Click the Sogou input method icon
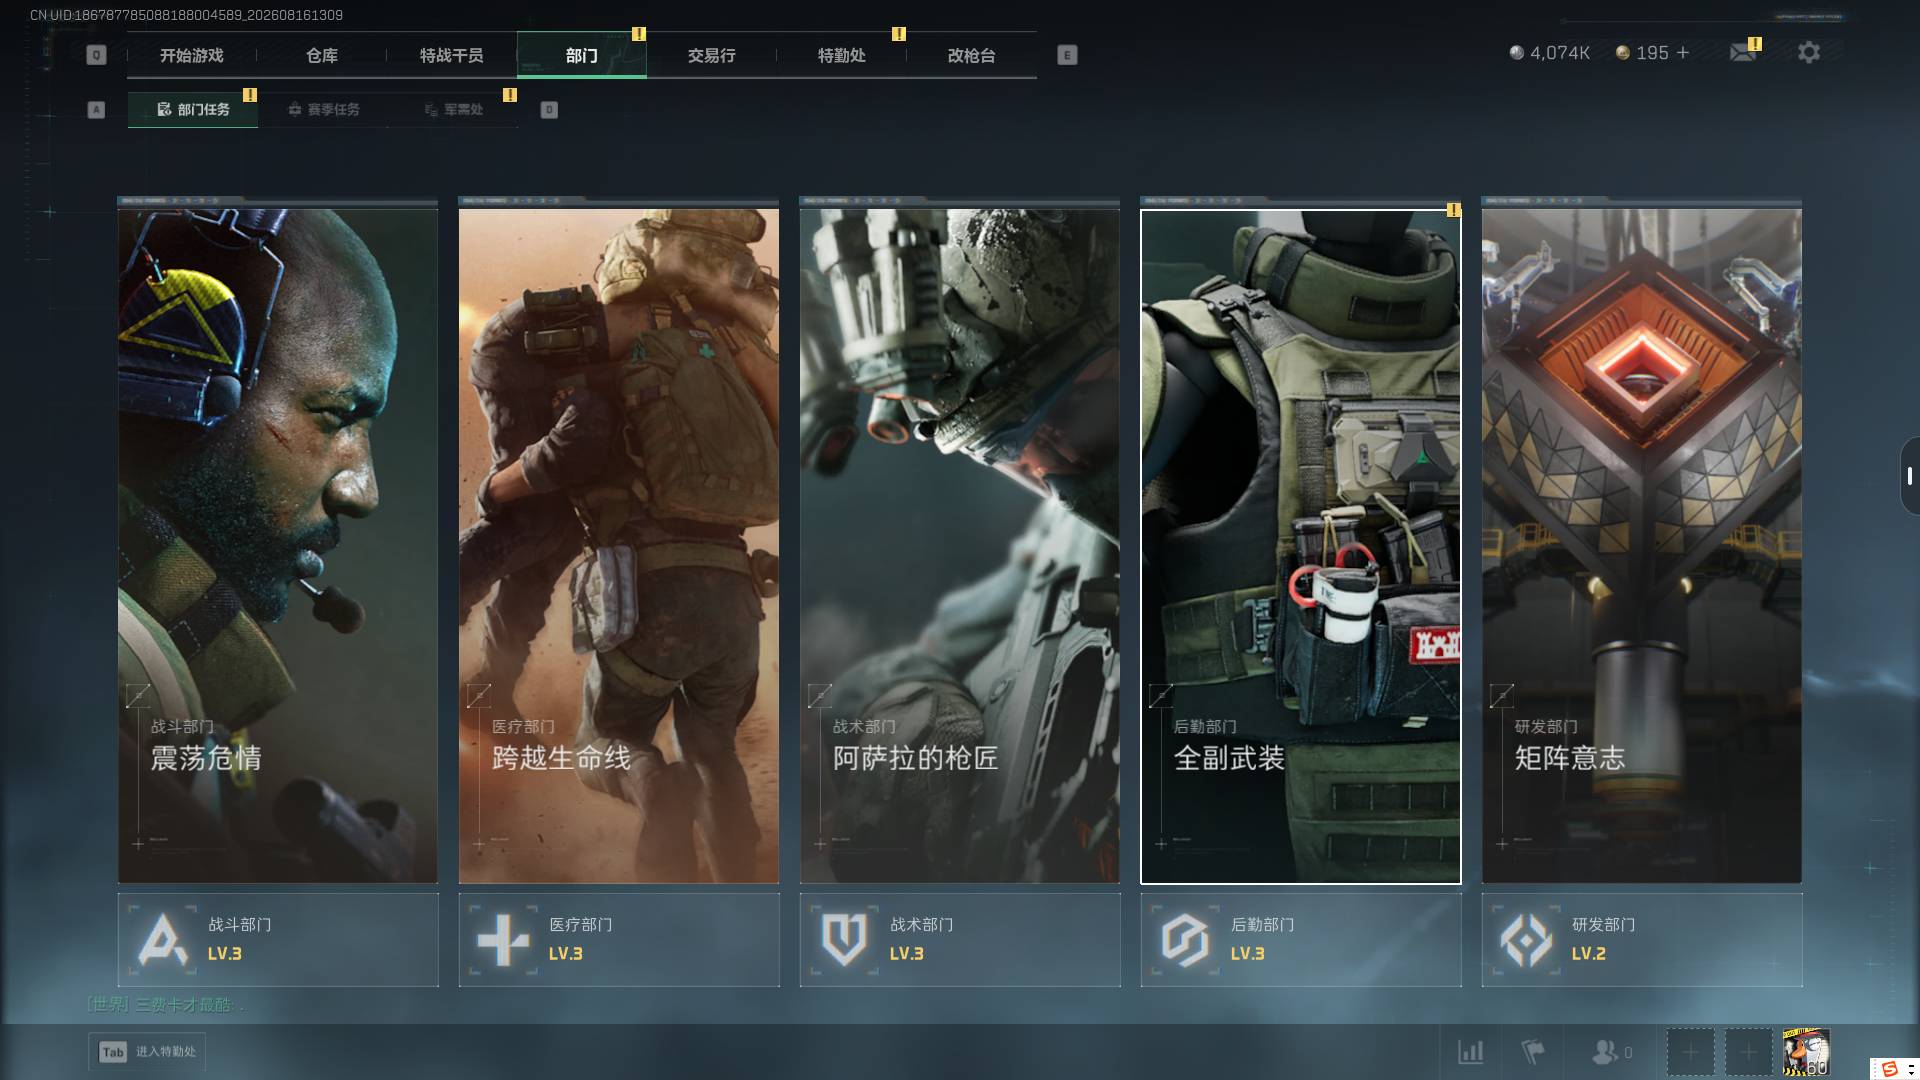This screenshot has height=1080, width=1920. pyautogui.click(x=1890, y=1069)
